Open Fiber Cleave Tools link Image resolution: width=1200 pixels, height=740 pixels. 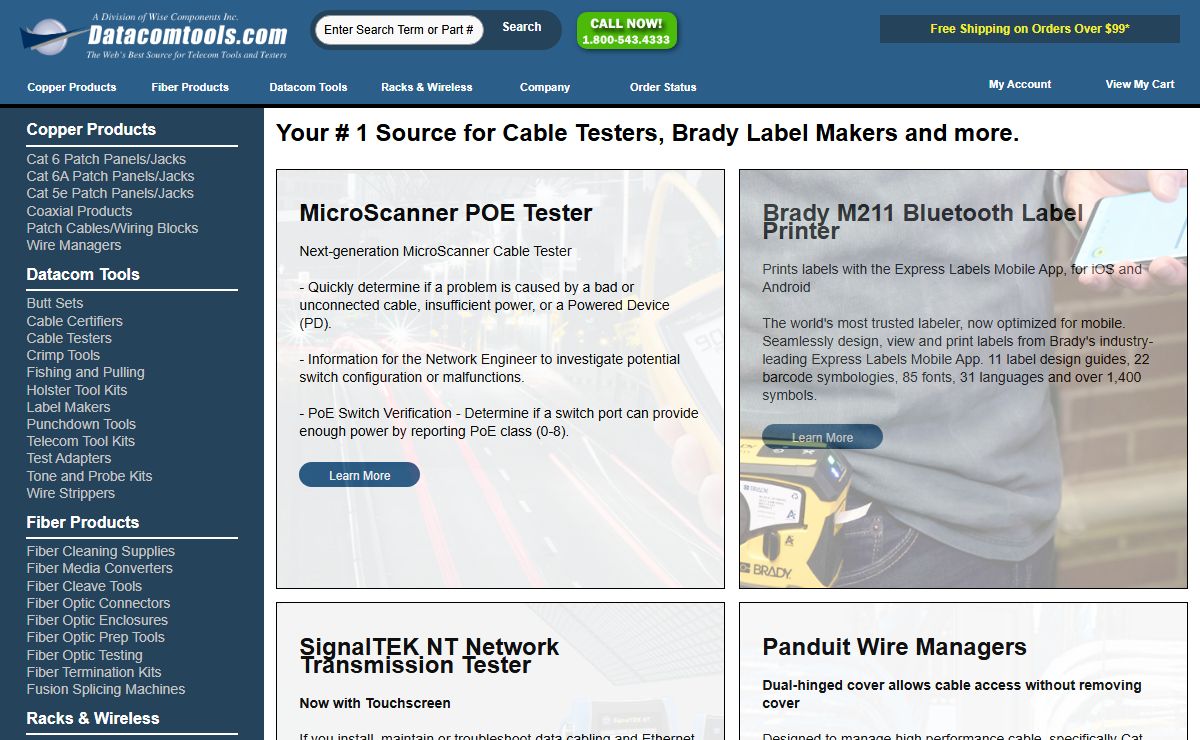[x=84, y=586]
